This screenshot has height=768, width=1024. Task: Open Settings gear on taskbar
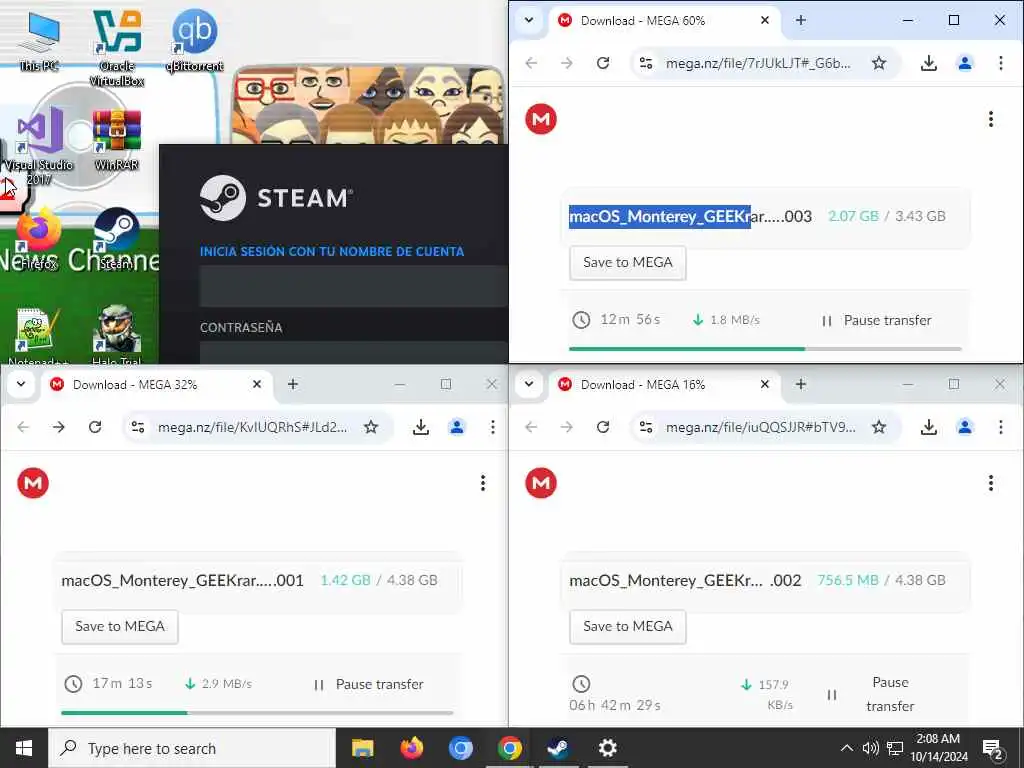[x=607, y=748]
